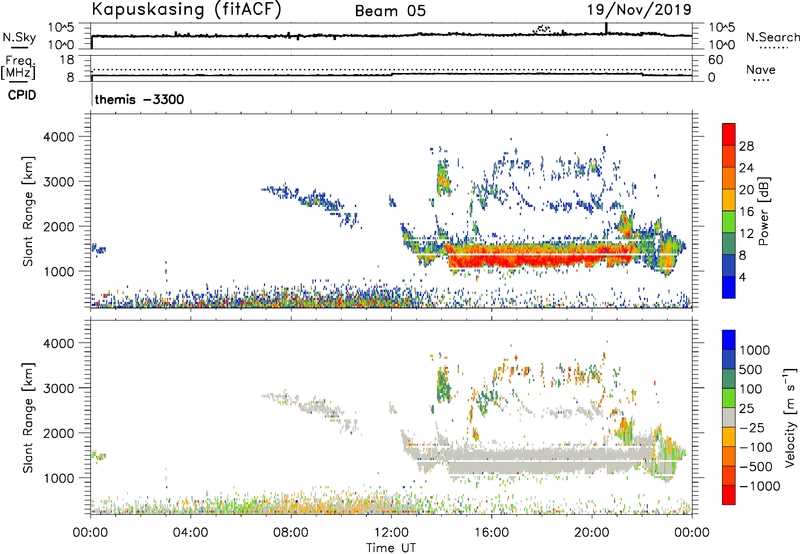
Task: Click the -25 velocity colorbar label
Action: [752, 427]
